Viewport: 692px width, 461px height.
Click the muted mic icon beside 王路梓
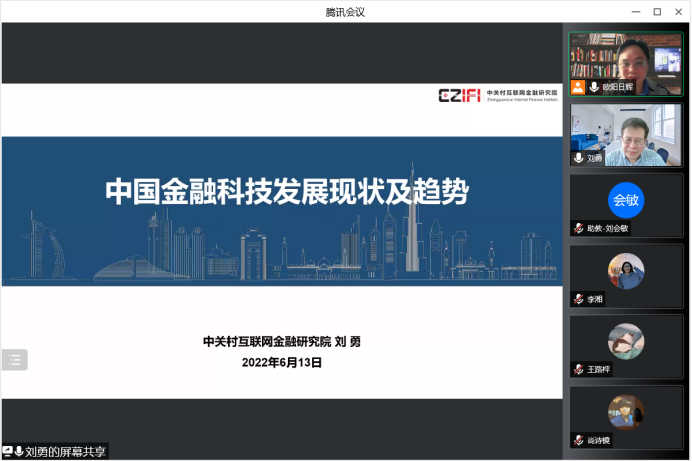578,369
